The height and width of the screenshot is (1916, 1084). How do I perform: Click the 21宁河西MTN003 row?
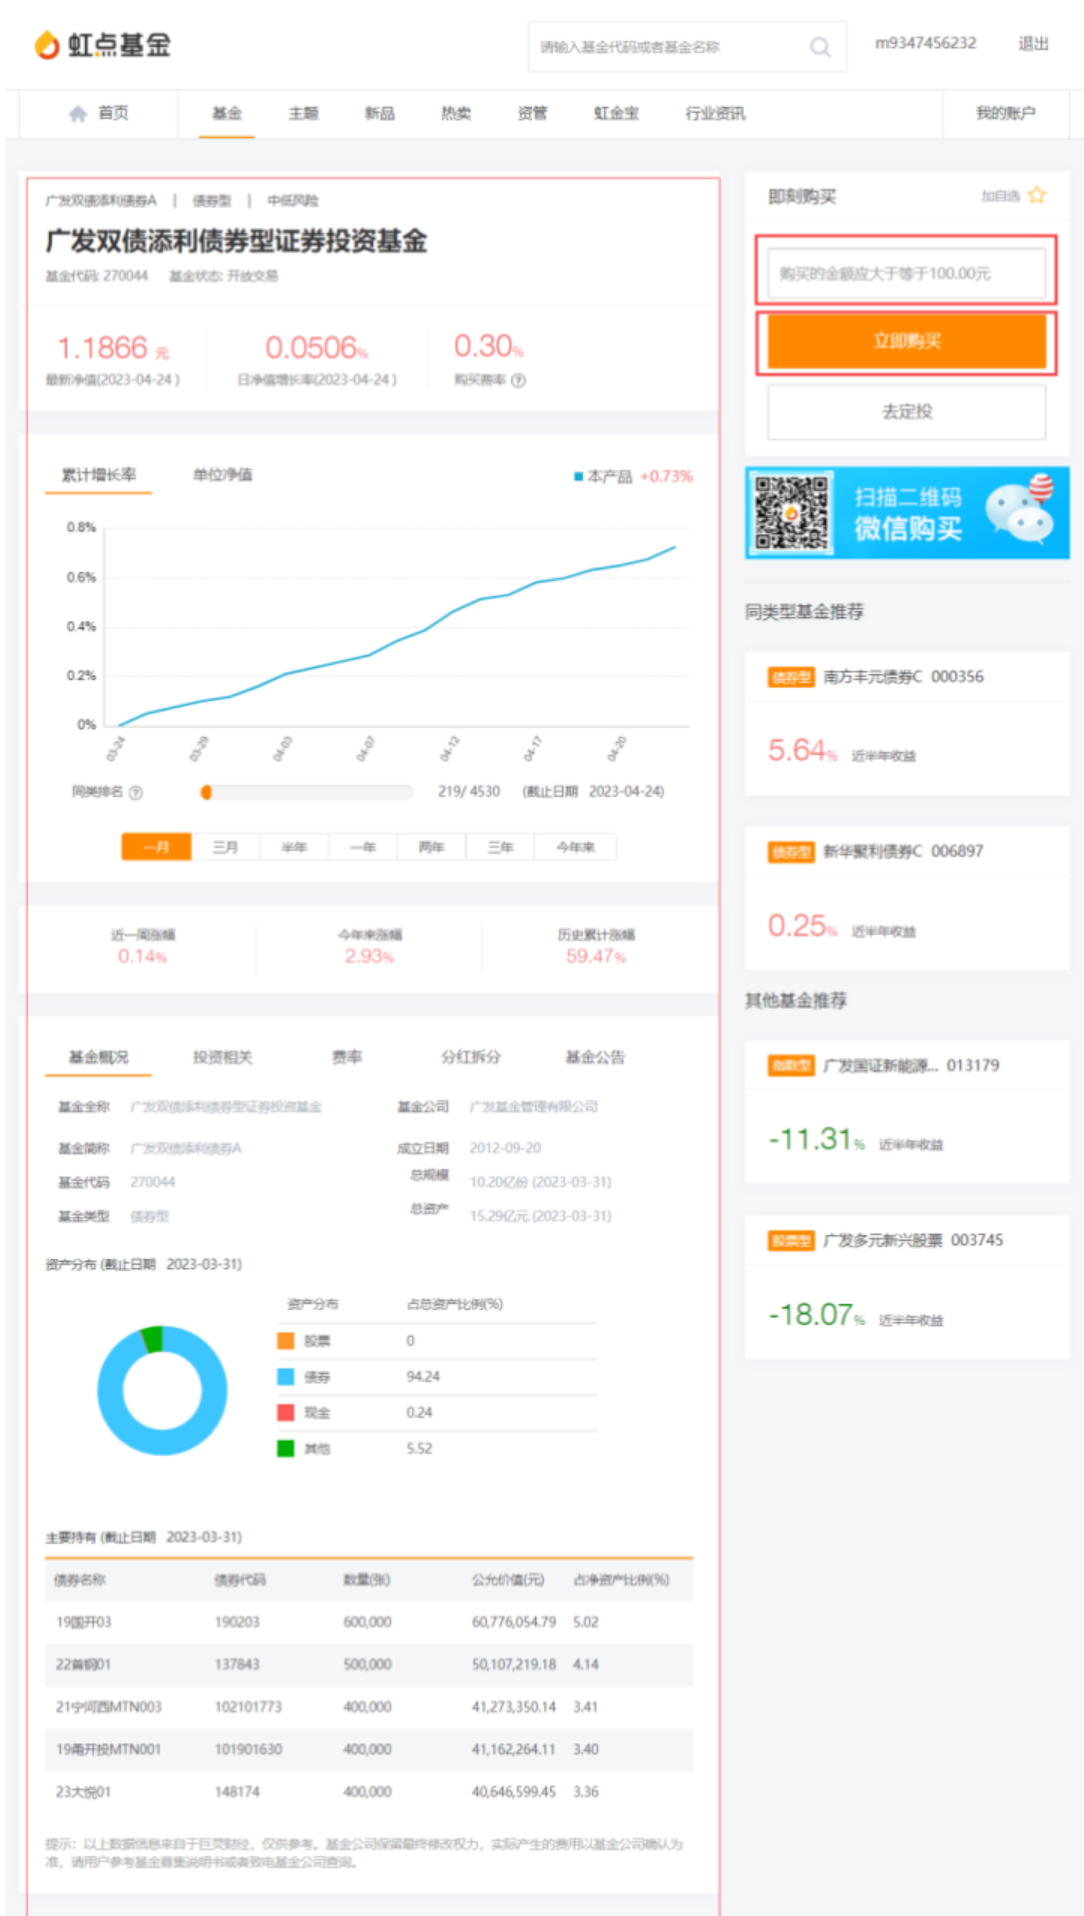click(x=369, y=1707)
